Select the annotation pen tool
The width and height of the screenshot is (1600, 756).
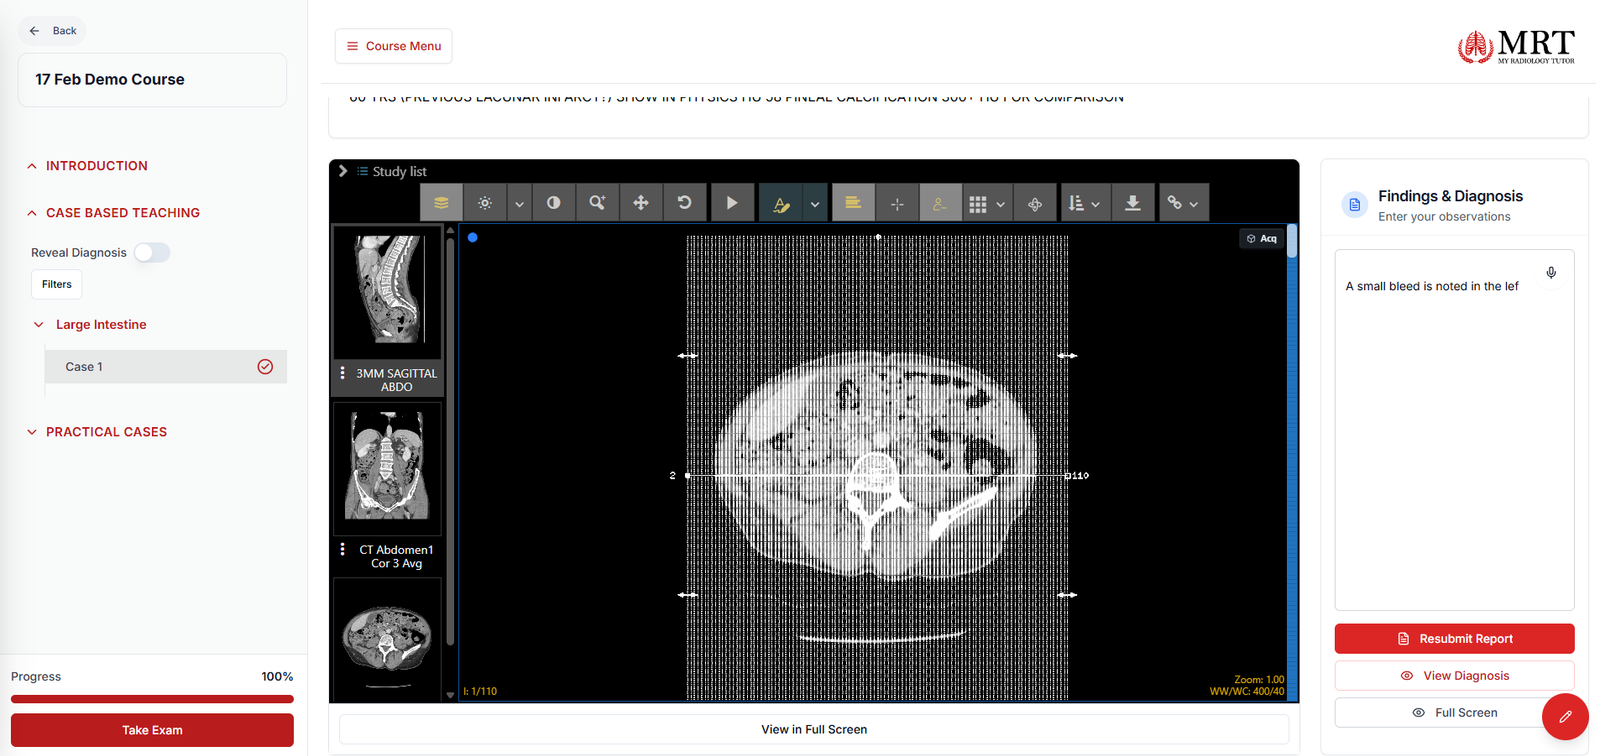tap(781, 203)
